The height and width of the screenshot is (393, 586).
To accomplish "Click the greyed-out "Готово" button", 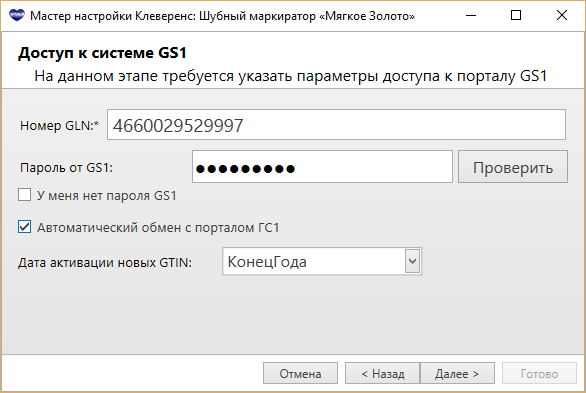I will pos(539,373).
